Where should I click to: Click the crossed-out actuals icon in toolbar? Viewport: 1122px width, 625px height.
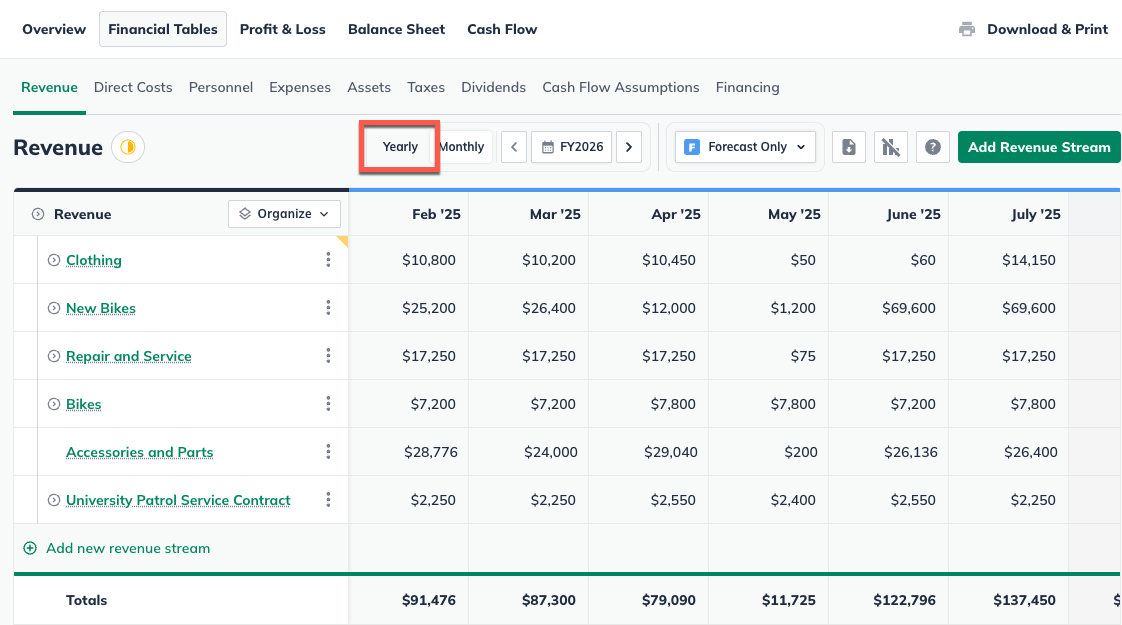(x=890, y=147)
